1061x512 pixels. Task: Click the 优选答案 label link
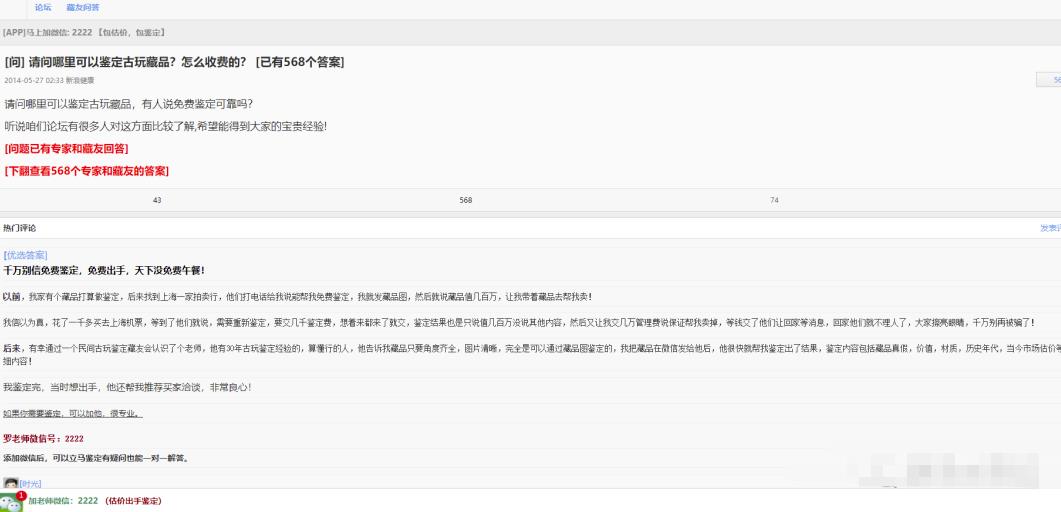pyautogui.click(x=25, y=255)
